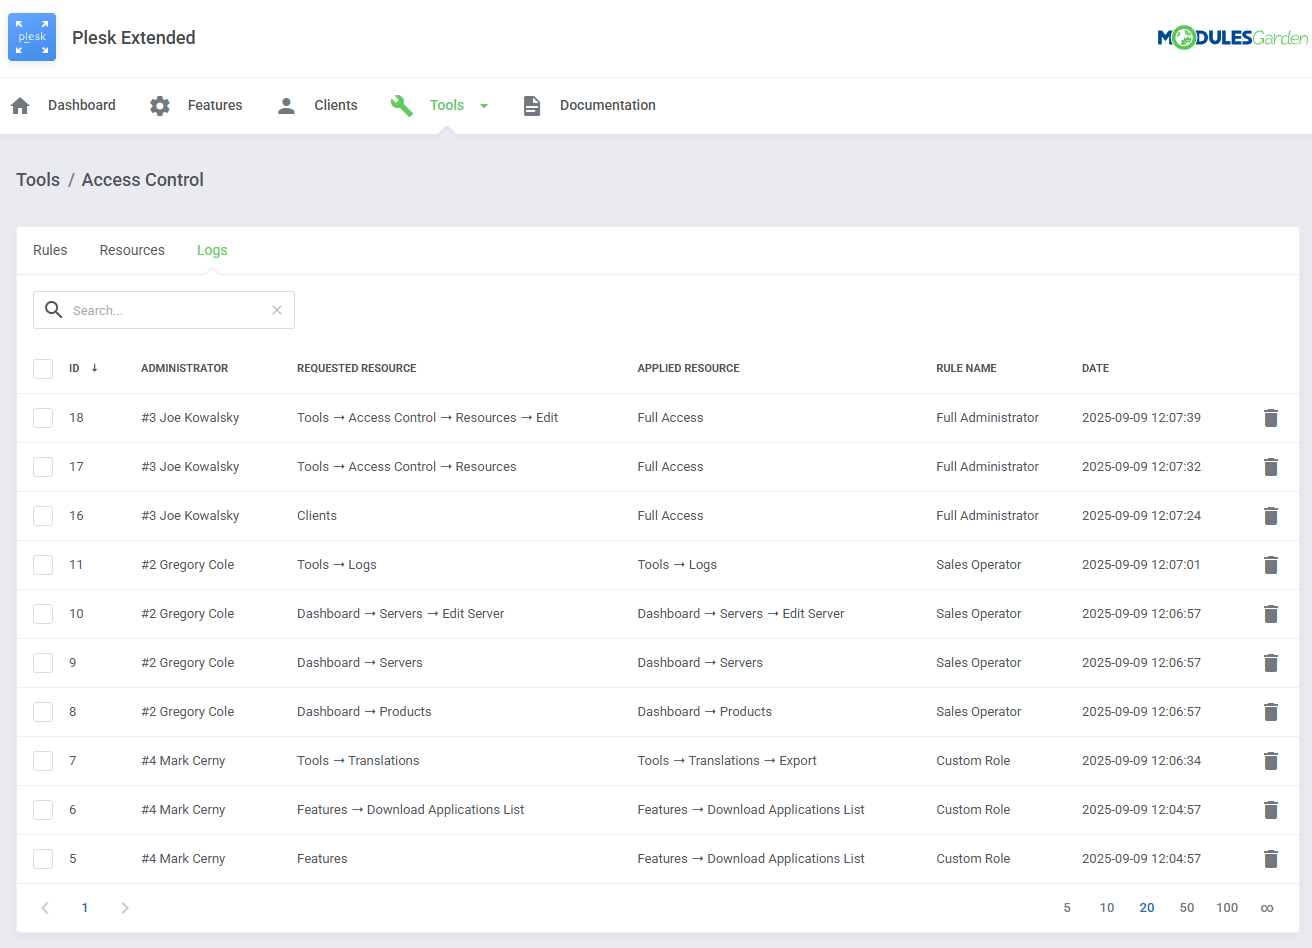Image resolution: width=1312 pixels, height=948 pixels.
Task: Set page size to 100 entries
Action: click(x=1227, y=907)
